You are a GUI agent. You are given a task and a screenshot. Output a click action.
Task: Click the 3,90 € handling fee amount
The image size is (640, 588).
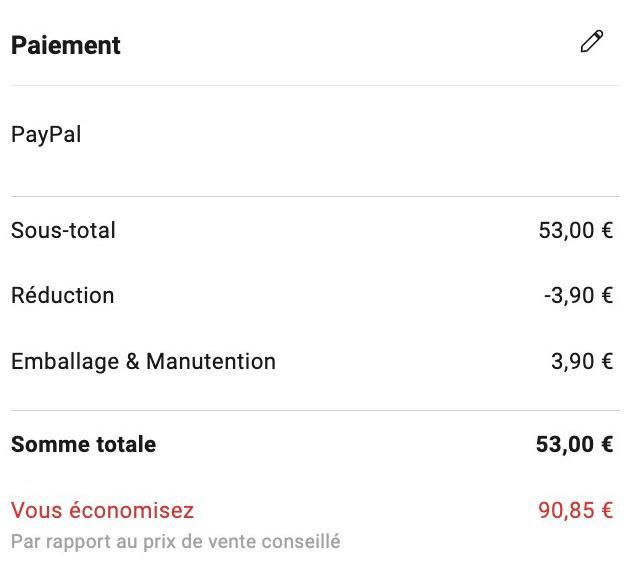pos(582,362)
